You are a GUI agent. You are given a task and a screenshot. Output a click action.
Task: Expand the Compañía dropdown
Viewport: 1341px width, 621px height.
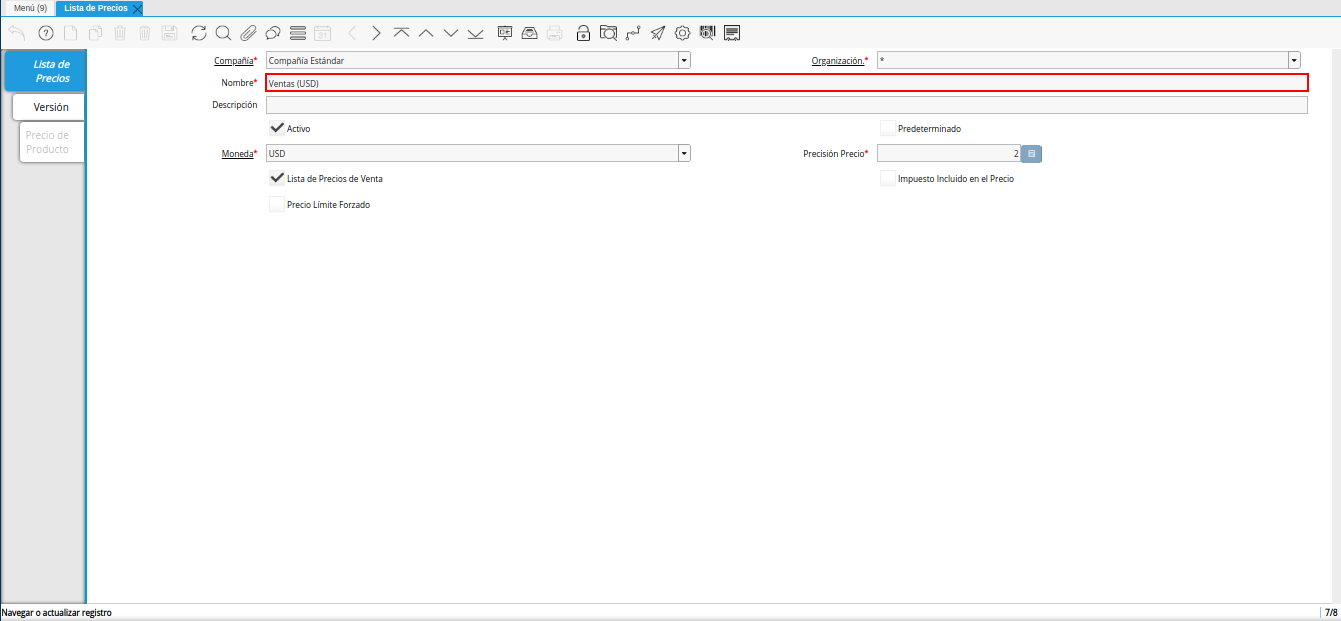click(x=684, y=61)
